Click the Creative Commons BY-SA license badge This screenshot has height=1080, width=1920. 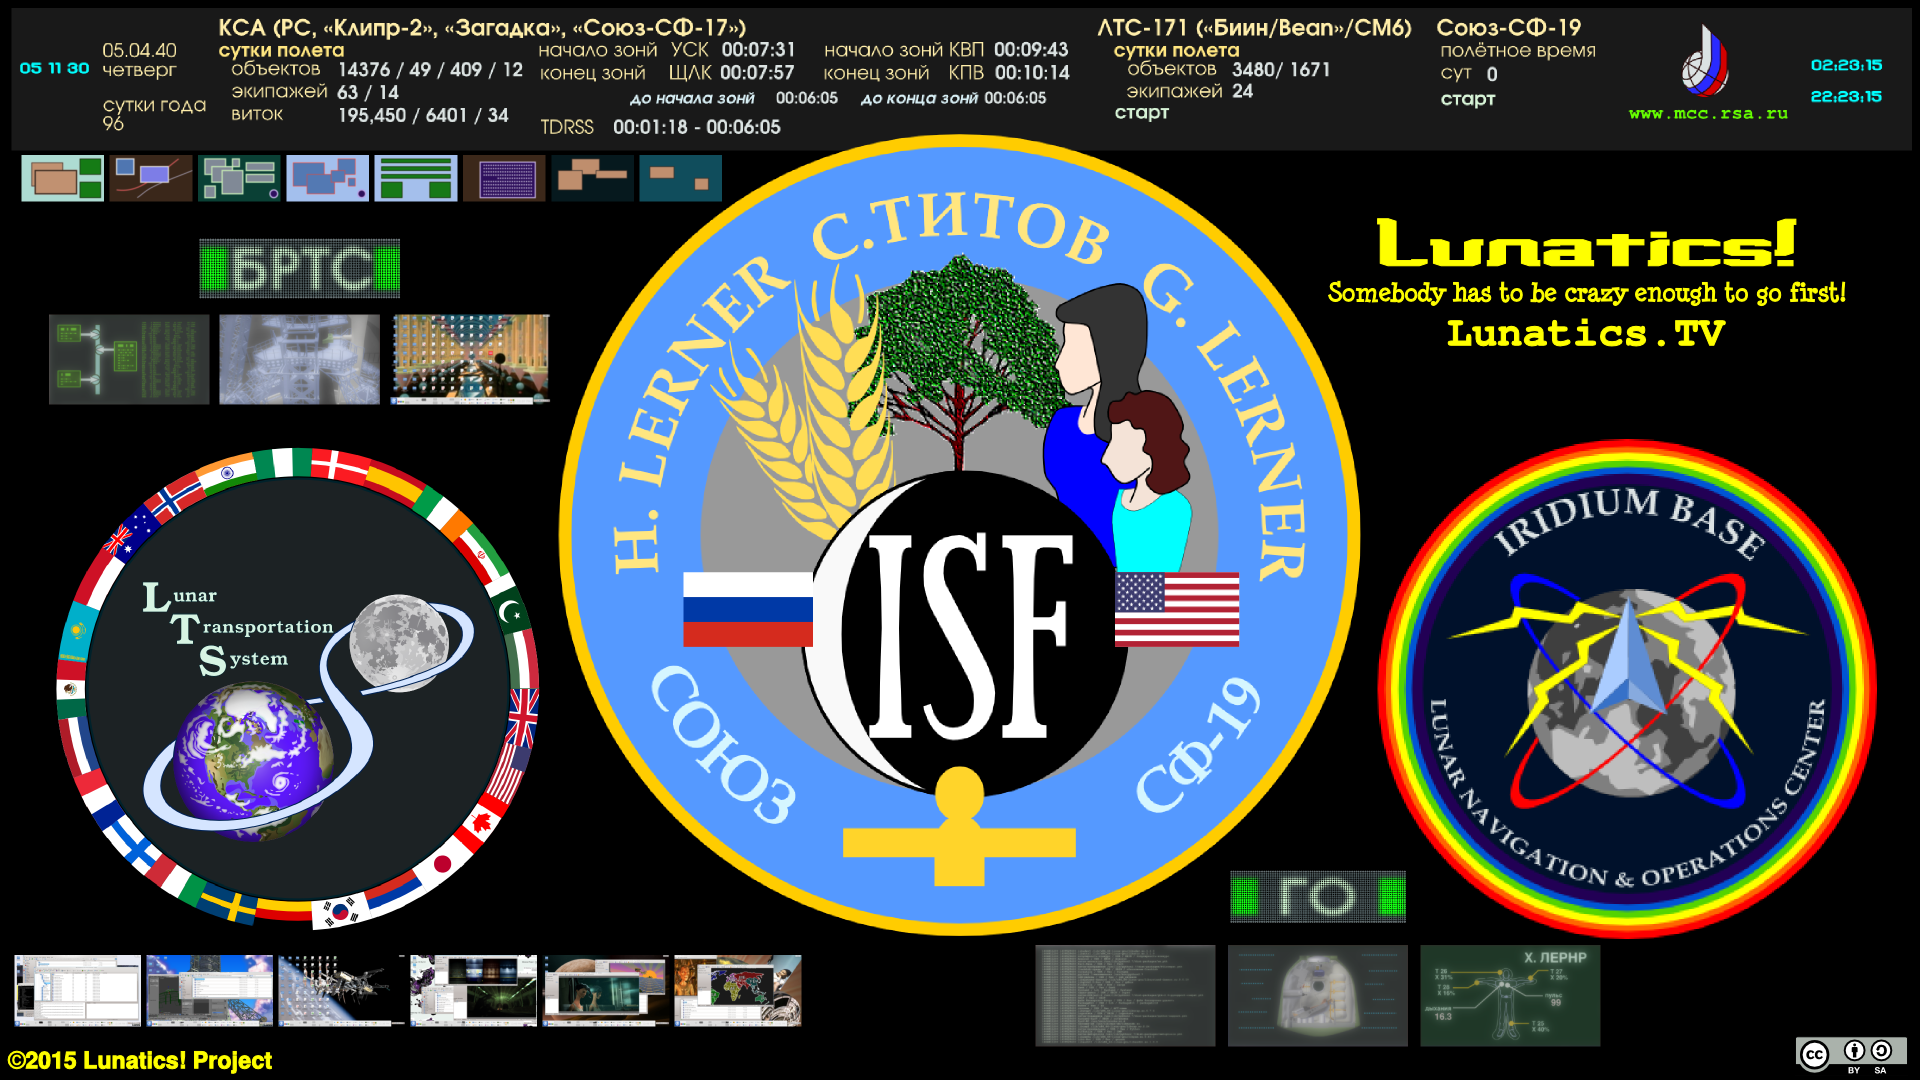tap(1849, 1056)
